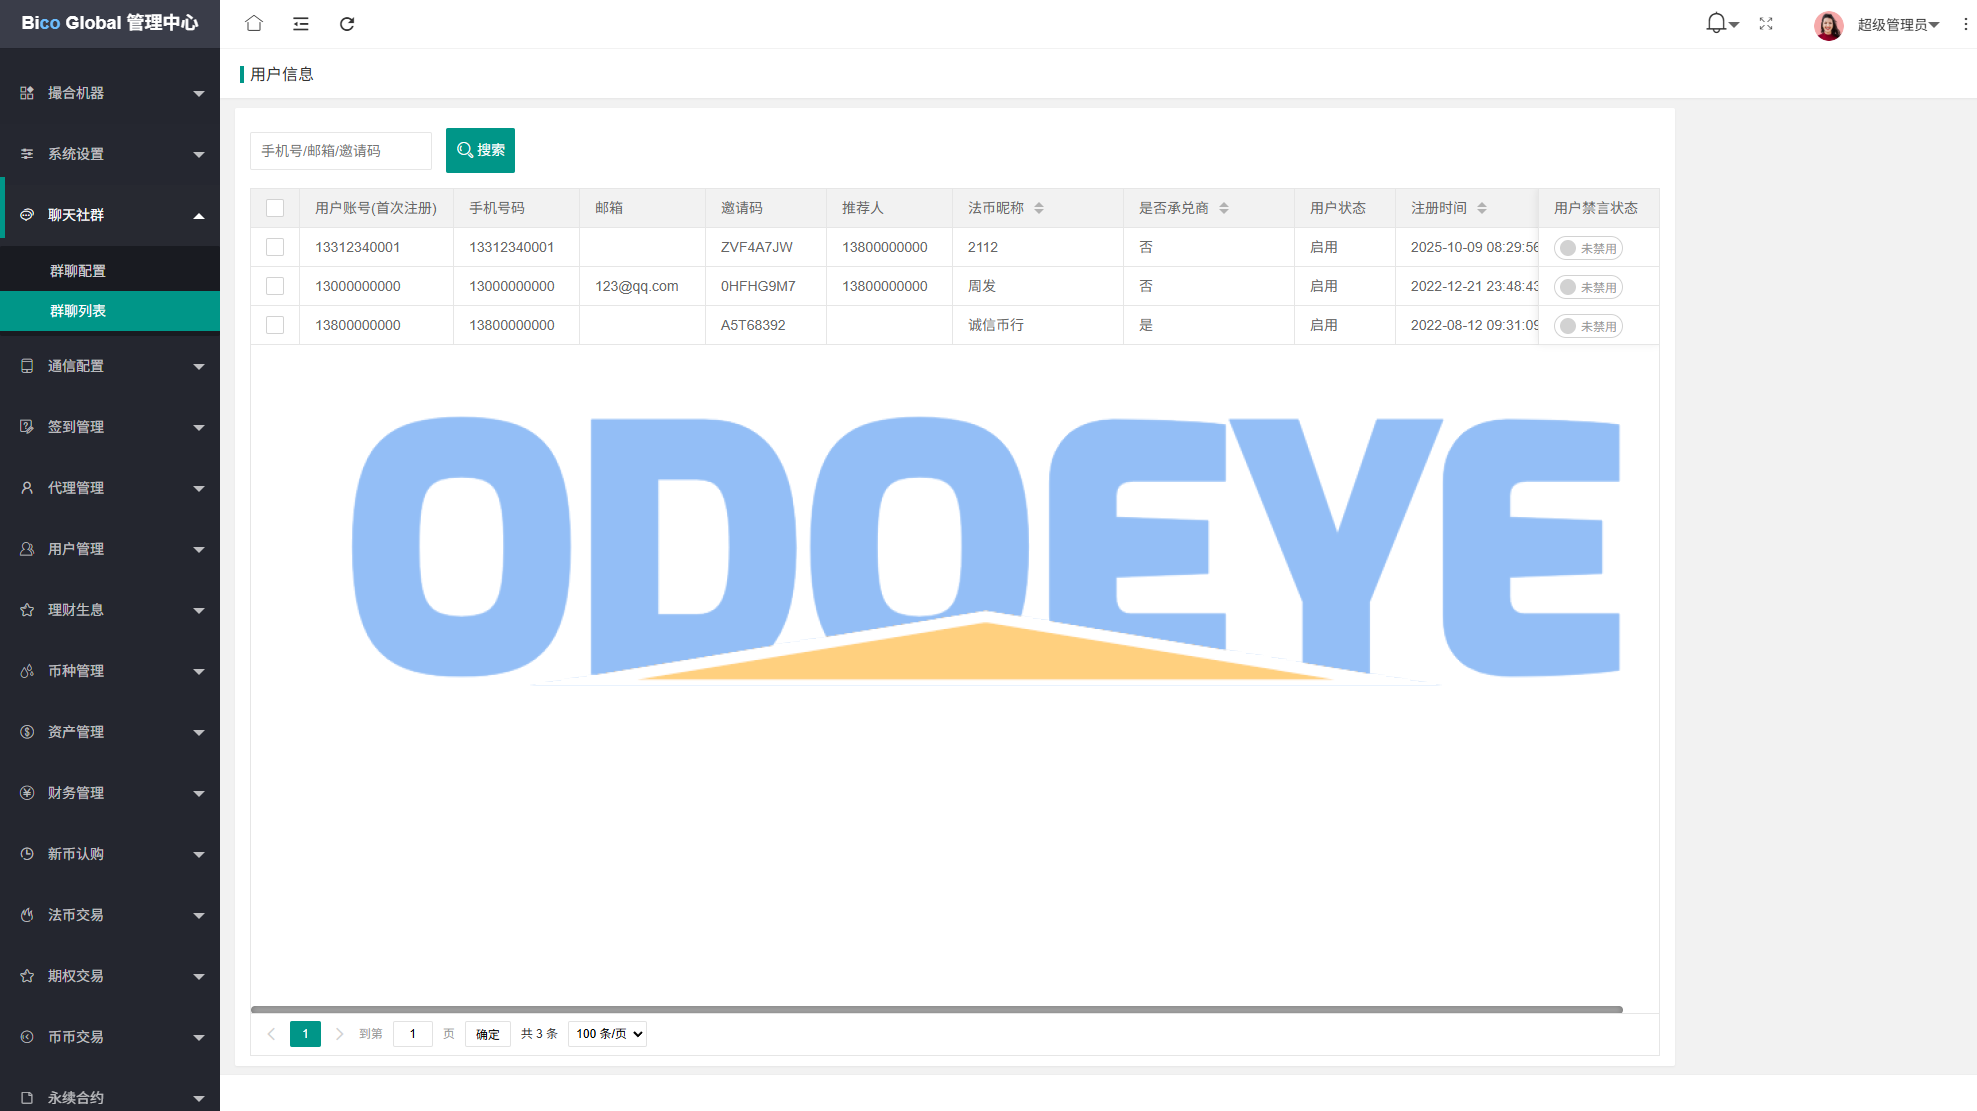Open the vertical more-options dots

[x=1965, y=24]
